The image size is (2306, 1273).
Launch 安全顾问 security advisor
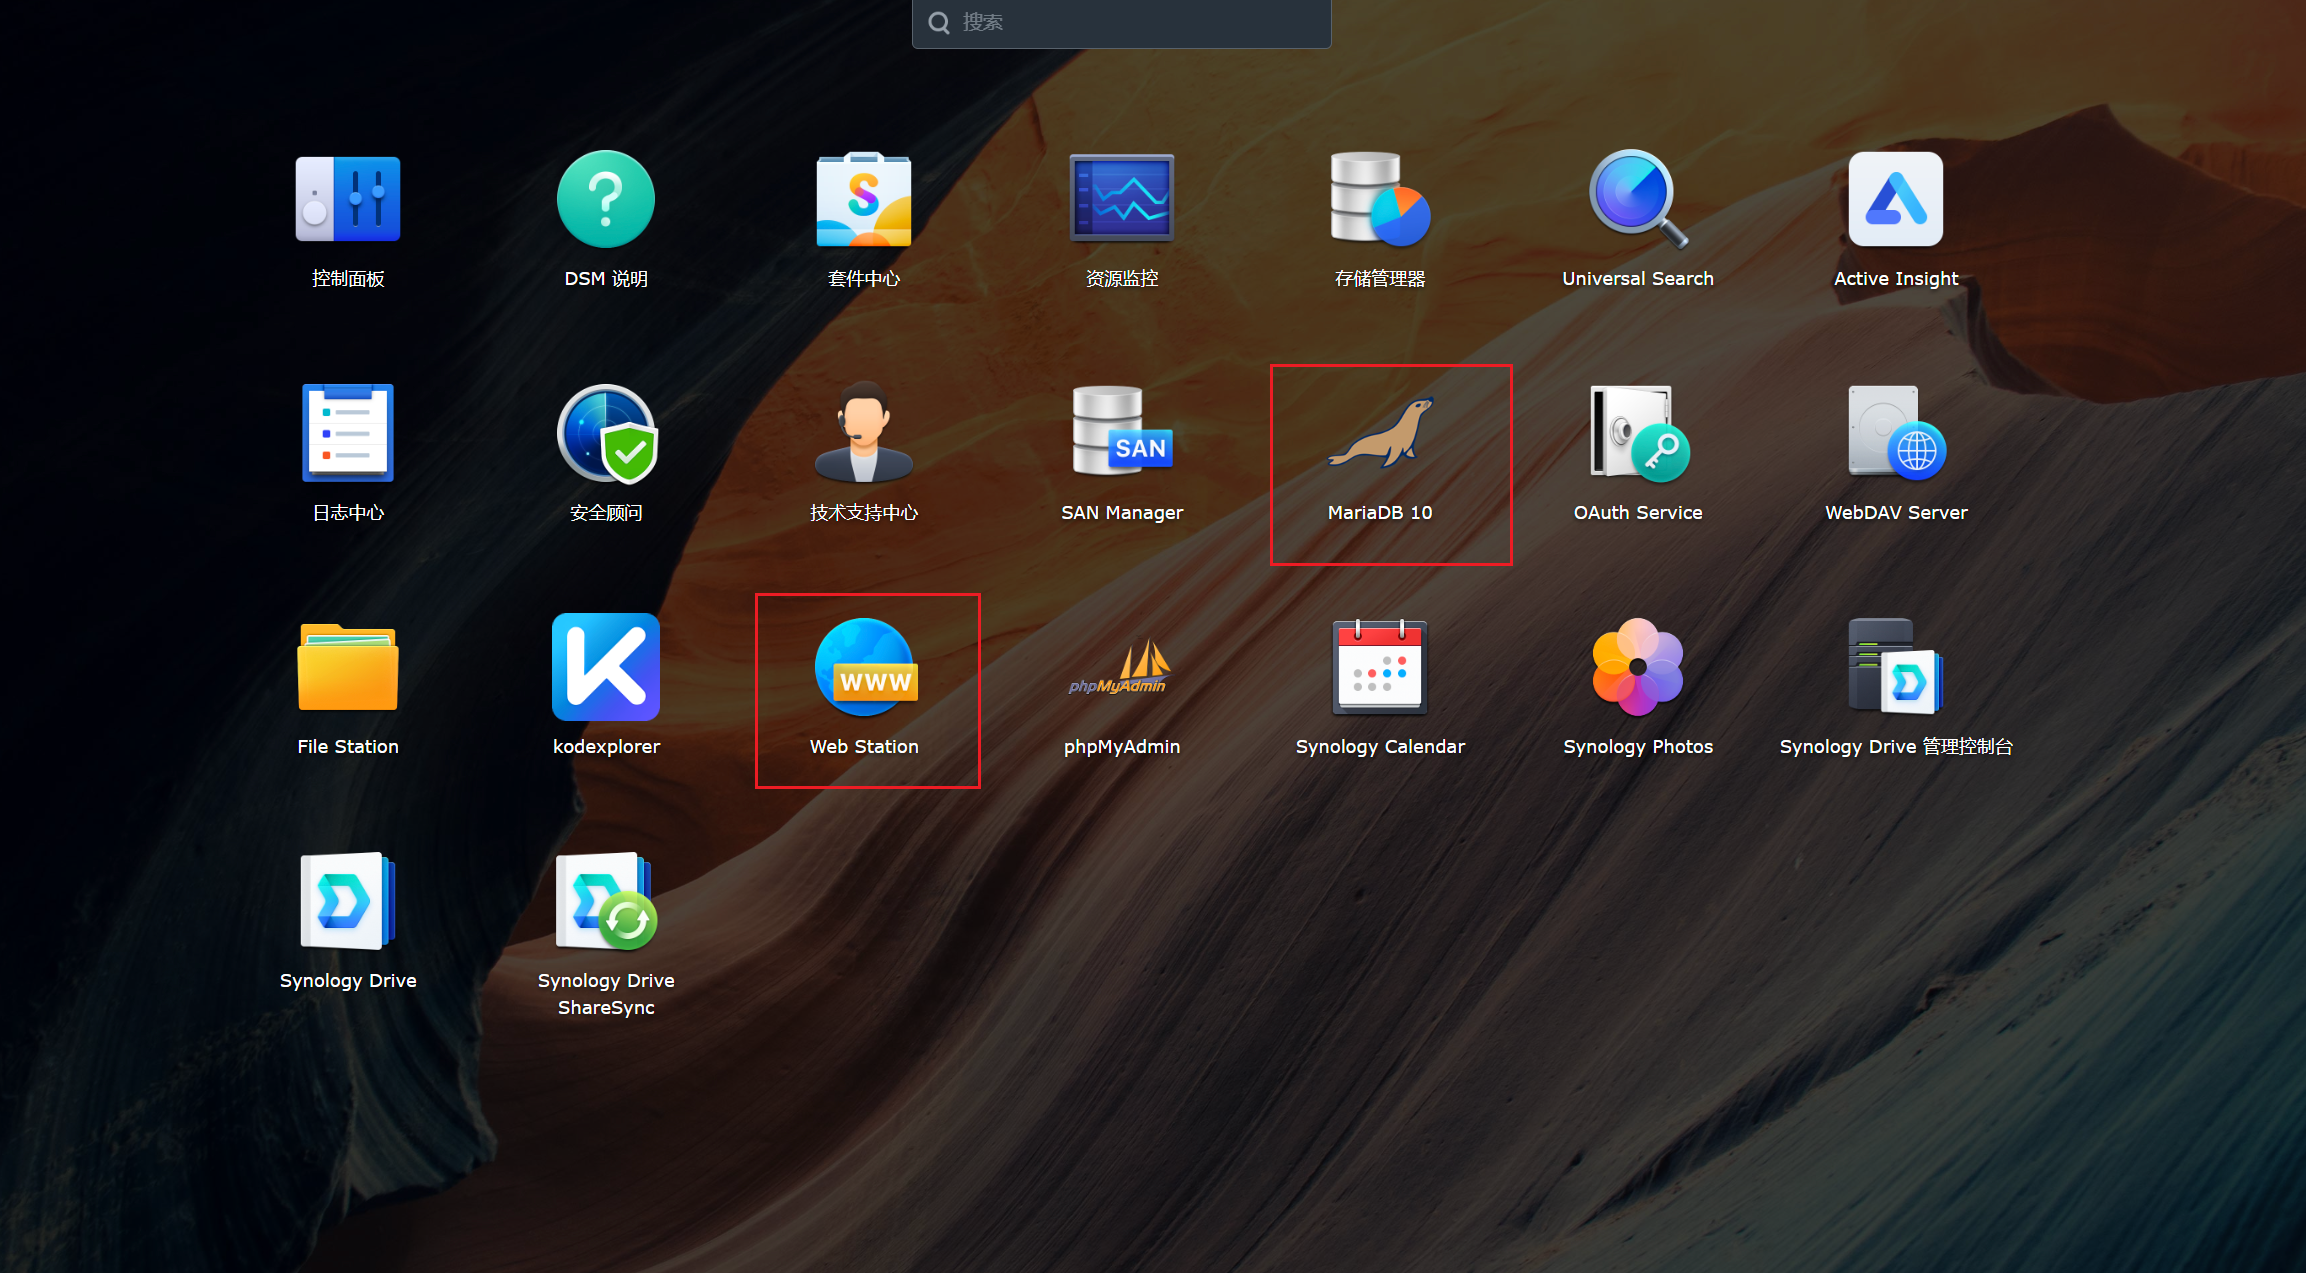point(606,433)
